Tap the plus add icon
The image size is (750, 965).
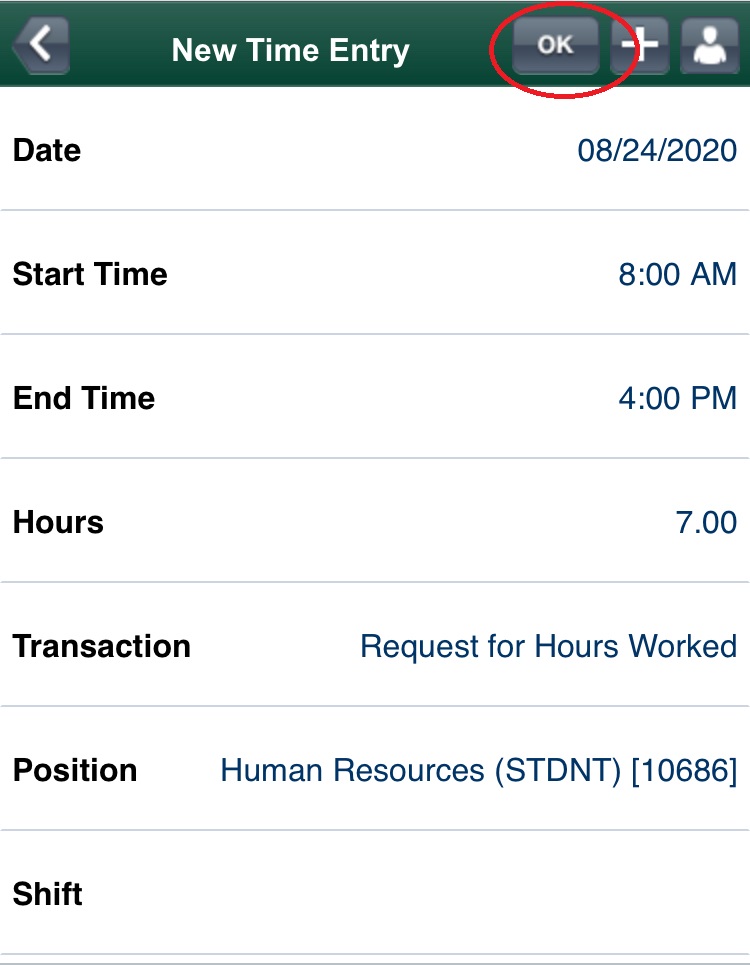pyautogui.click(x=641, y=46)
